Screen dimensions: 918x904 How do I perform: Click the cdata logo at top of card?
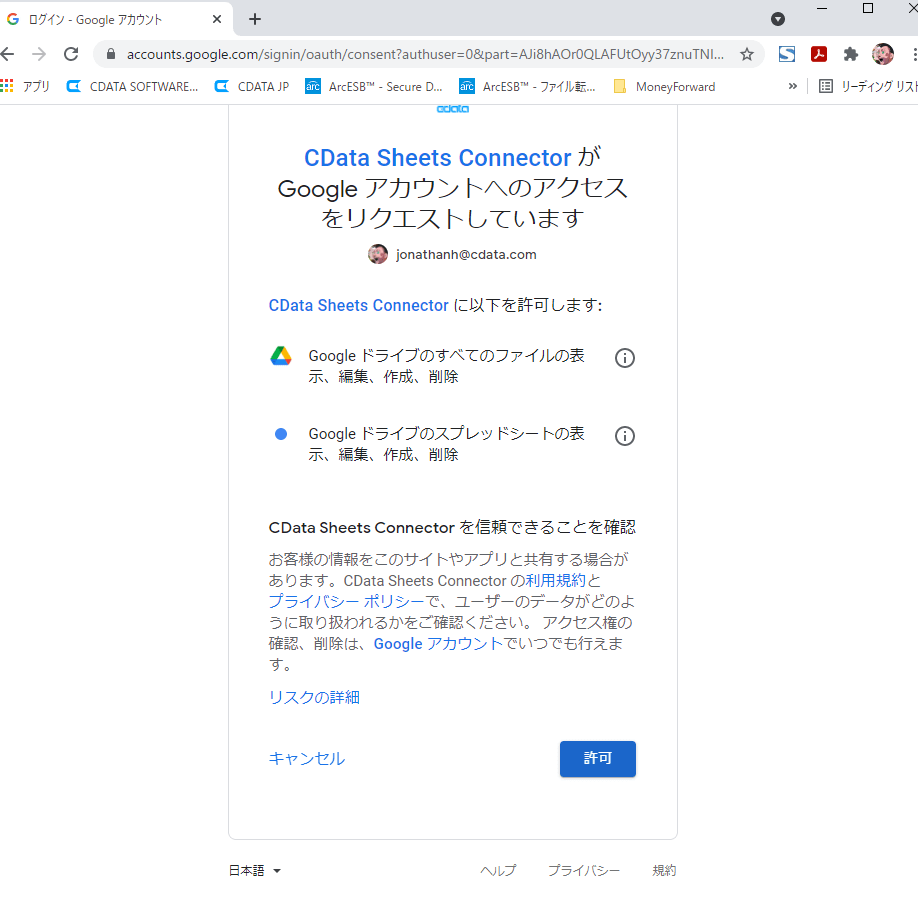(x=453, y=109)
